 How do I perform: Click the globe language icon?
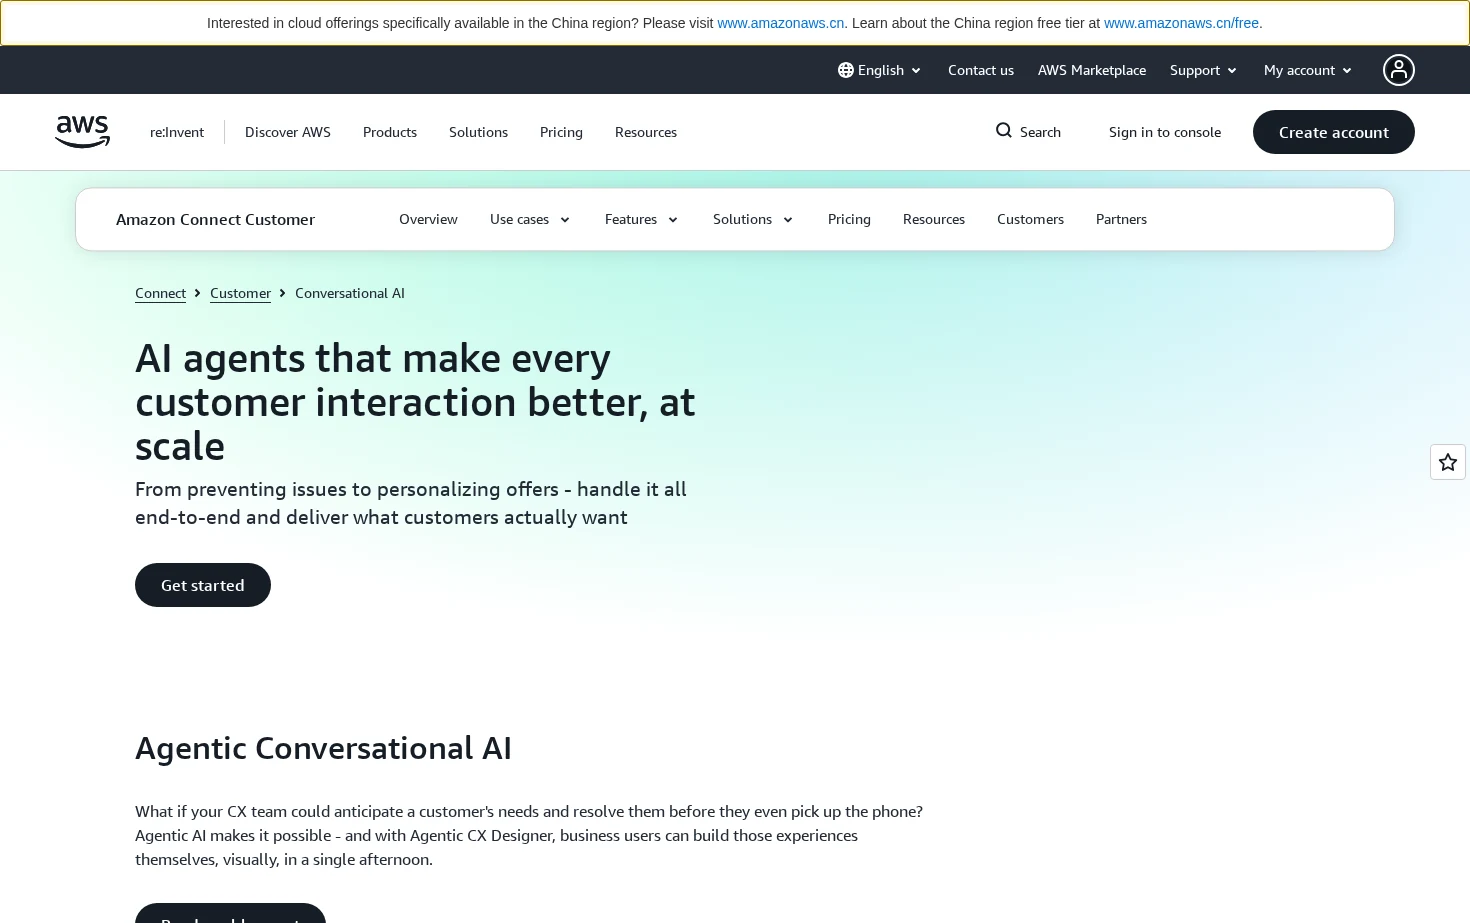point(846,70)
